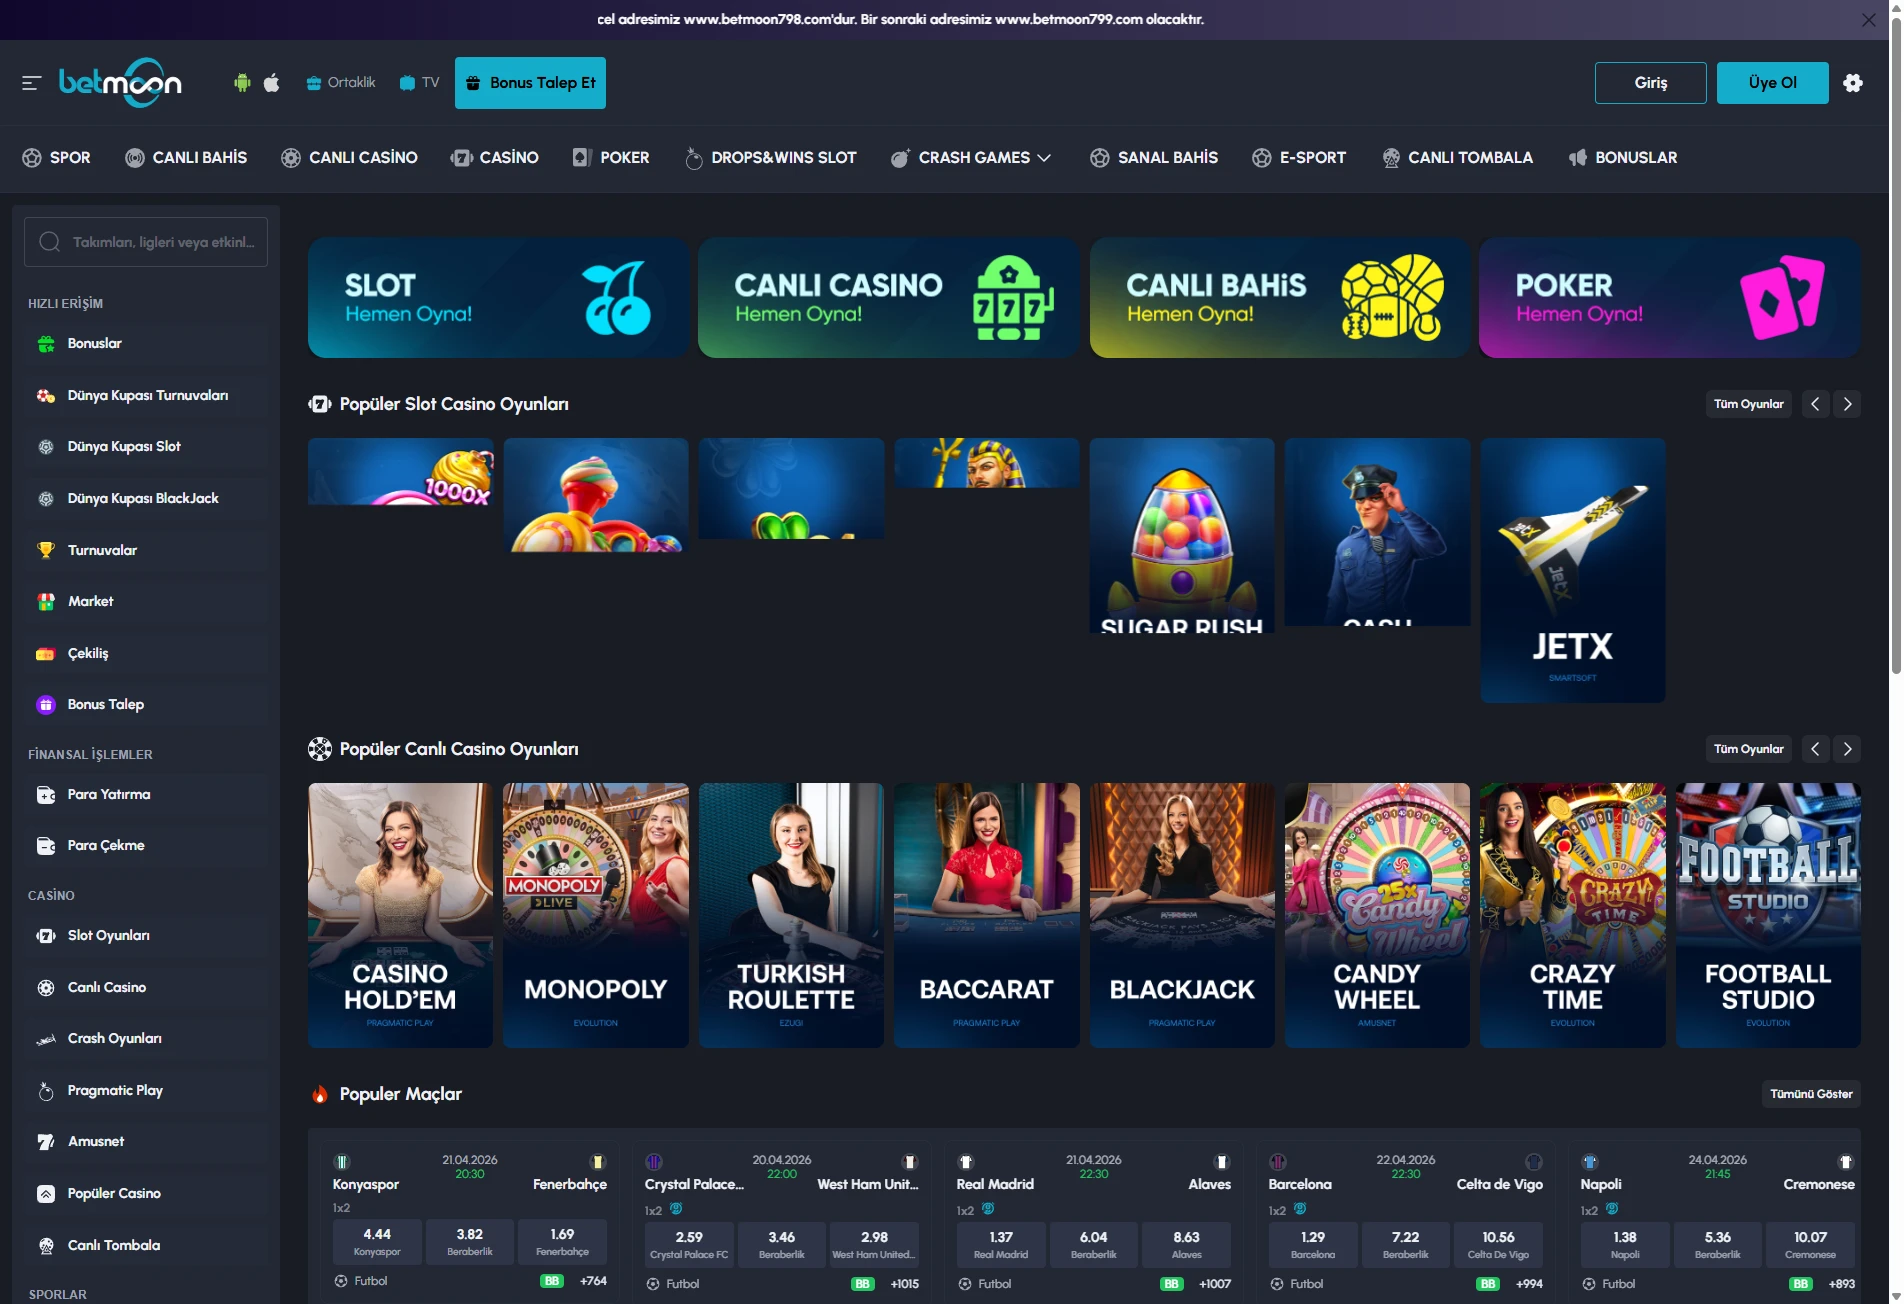
Task: Open DROPS&WINS SLOT menu item
Action: coord(770,158)
